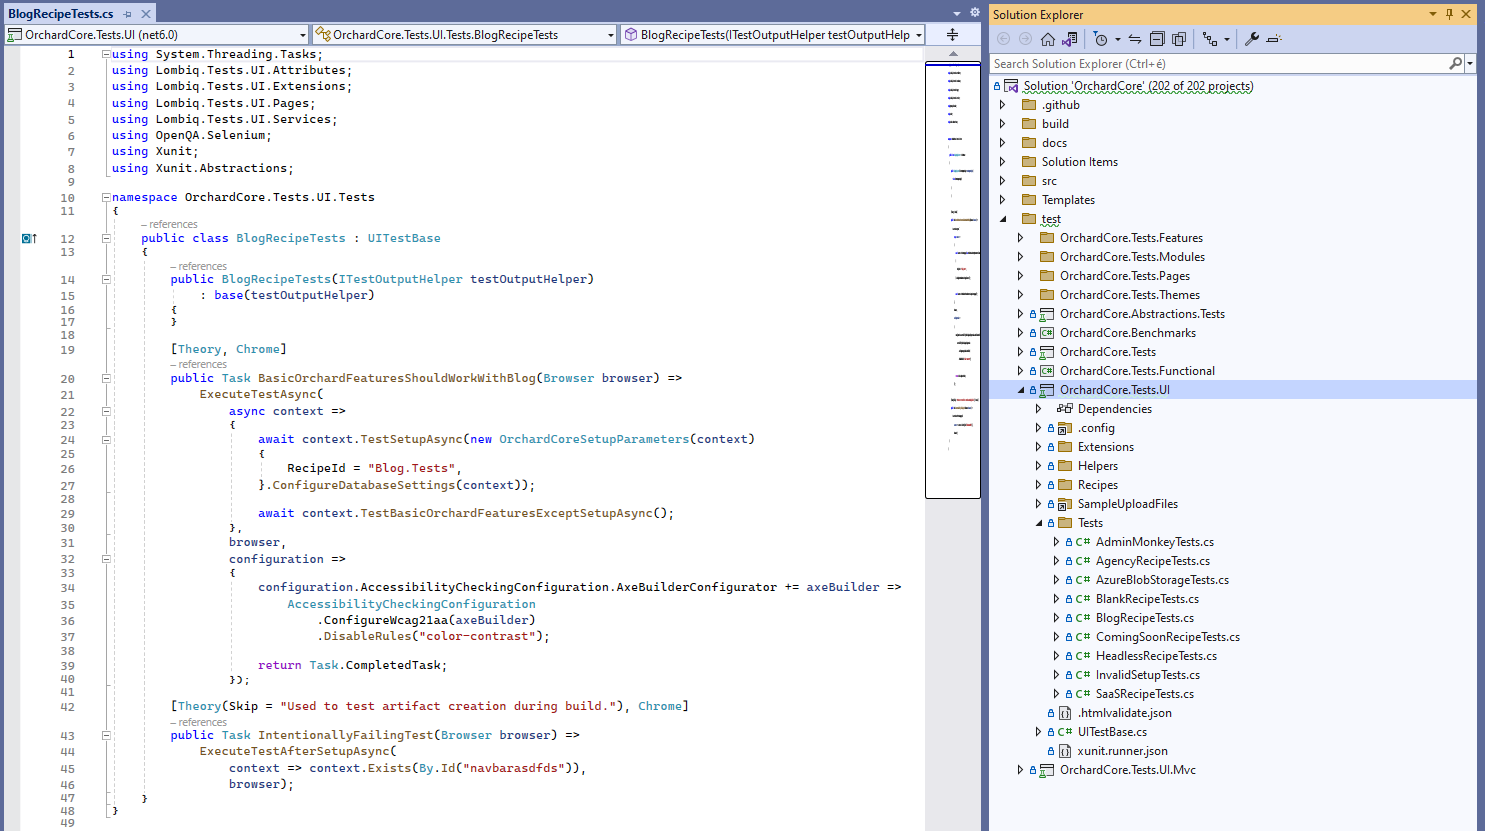Viewport: 1485px width, 831px height.
Task: Open the nesting options dropdown arrow
Action: coord(1227,40)
